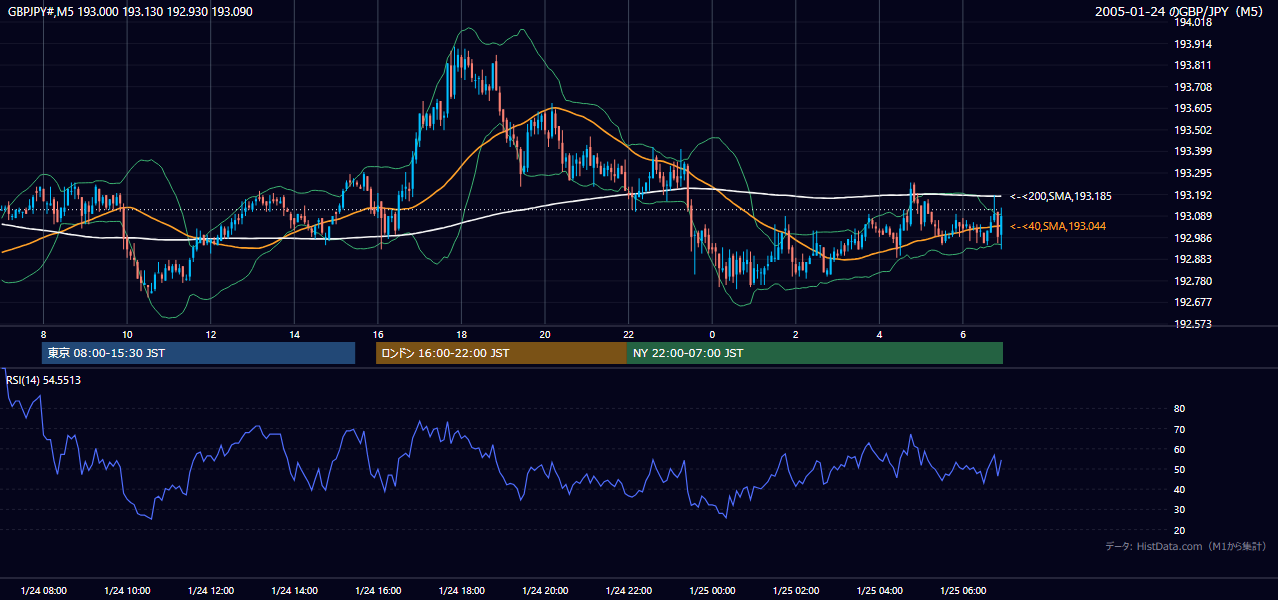Viewport: 1278px width, 600px height.
Task: Click the NY session bar 22:00-07:00 JST
Action: (815, 353)
